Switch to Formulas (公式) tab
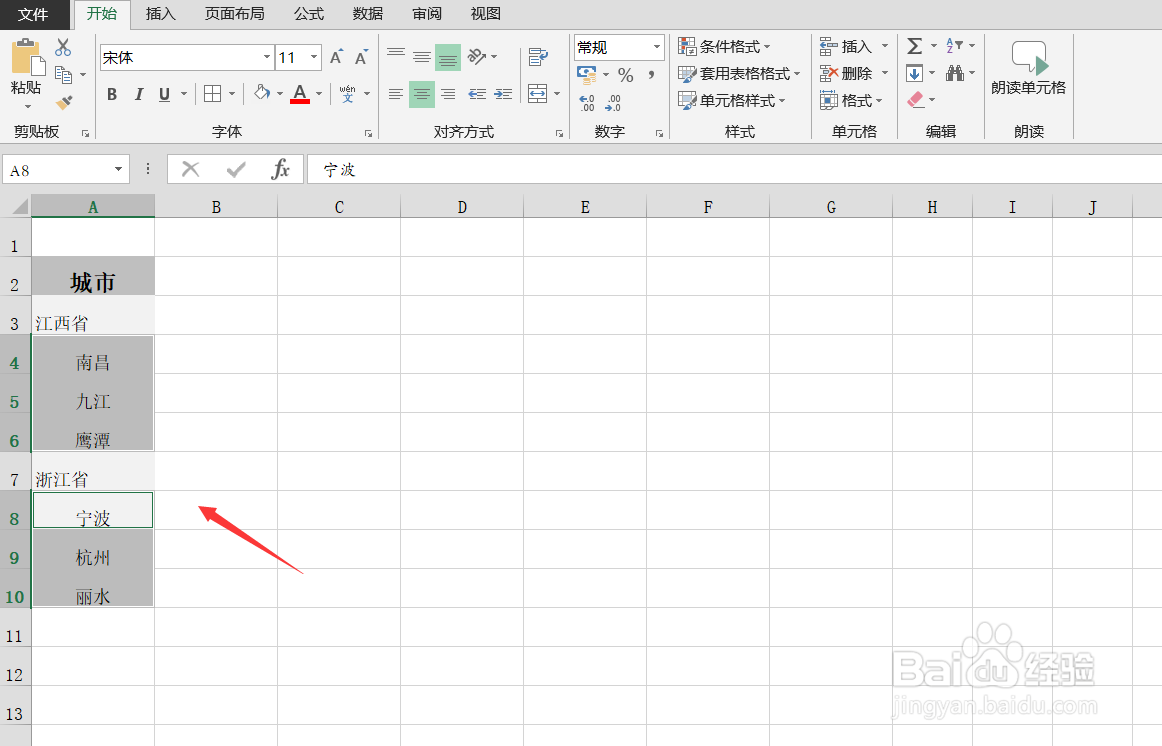This screenshot has height=746, width=1162. pyautogui.click(x=309, y=13)
